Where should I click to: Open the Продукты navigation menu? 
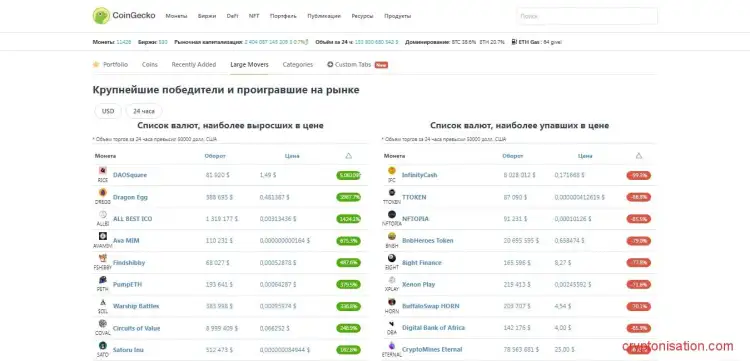tap(397, 16)
